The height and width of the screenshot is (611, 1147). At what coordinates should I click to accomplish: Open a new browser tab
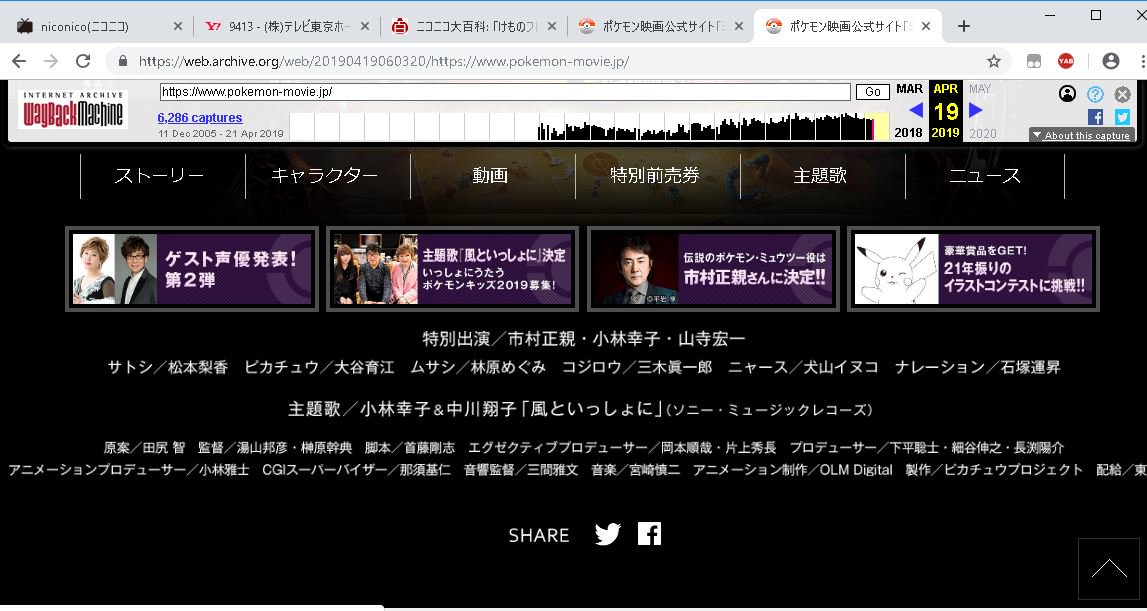[963, 26]
